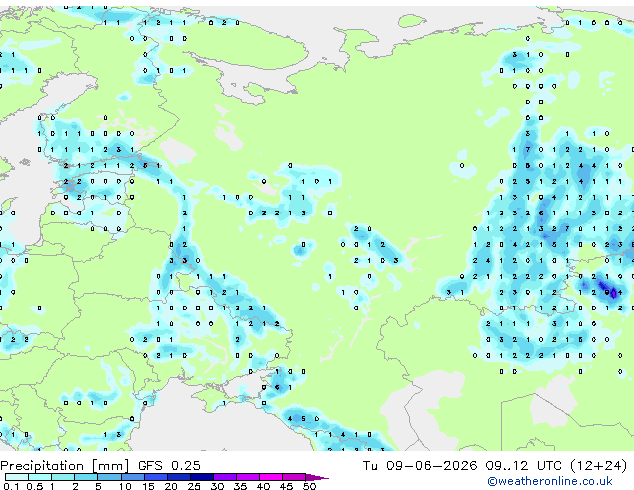The width and height of the screenshot is (634, 490).
Task: Click the above-50 mm legend arrow tip
Action: pos(317,478)
